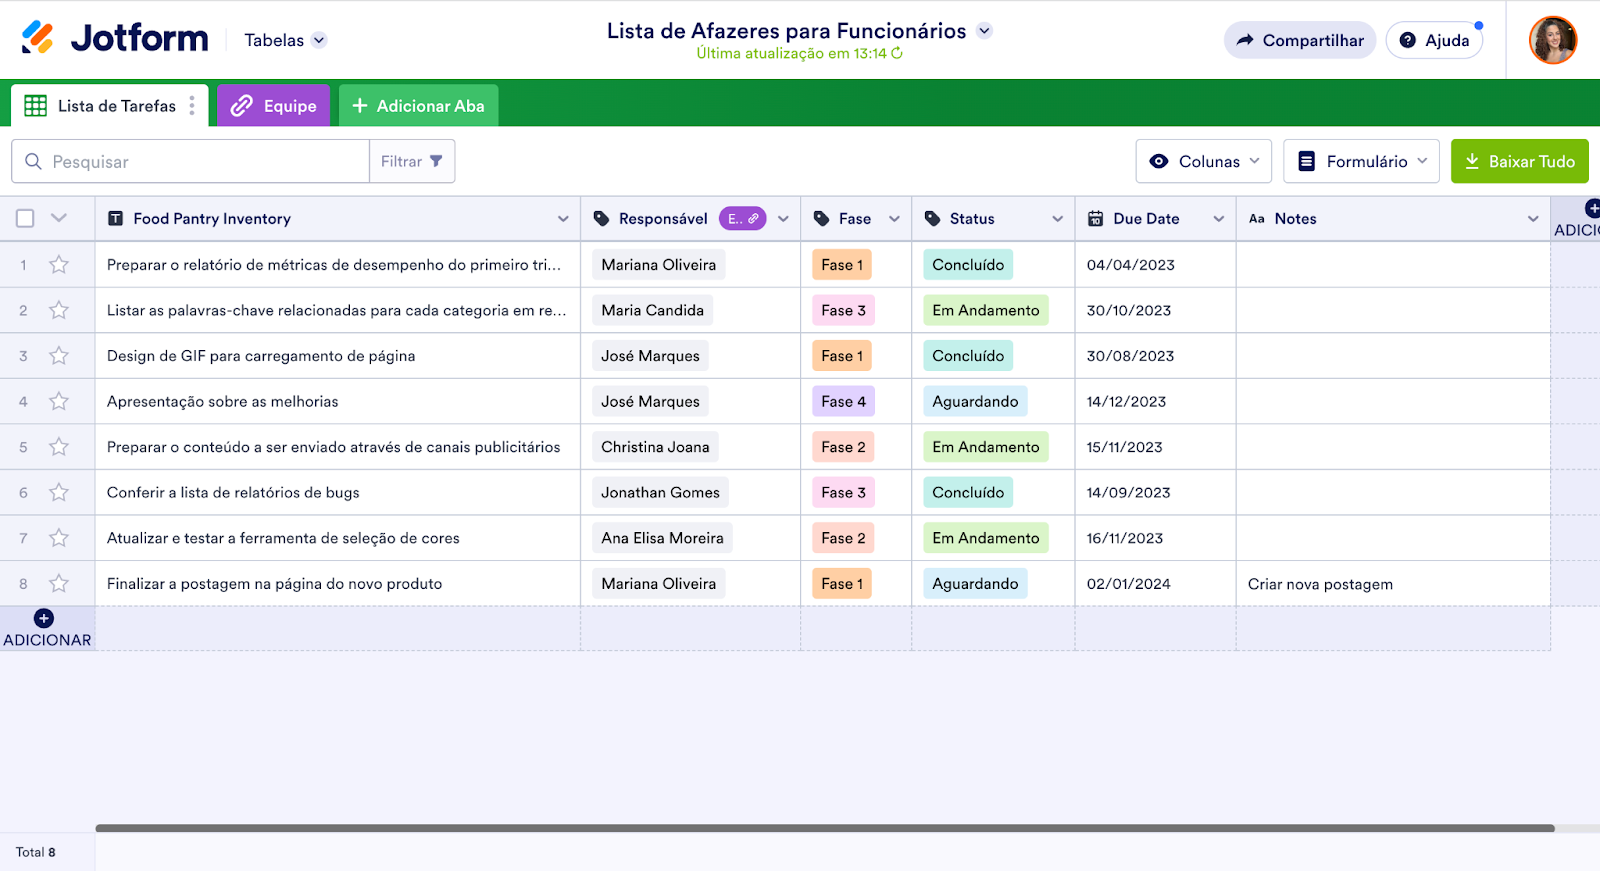
Task: Open Formulário dropdown
Action: [x=1361, y=161]
